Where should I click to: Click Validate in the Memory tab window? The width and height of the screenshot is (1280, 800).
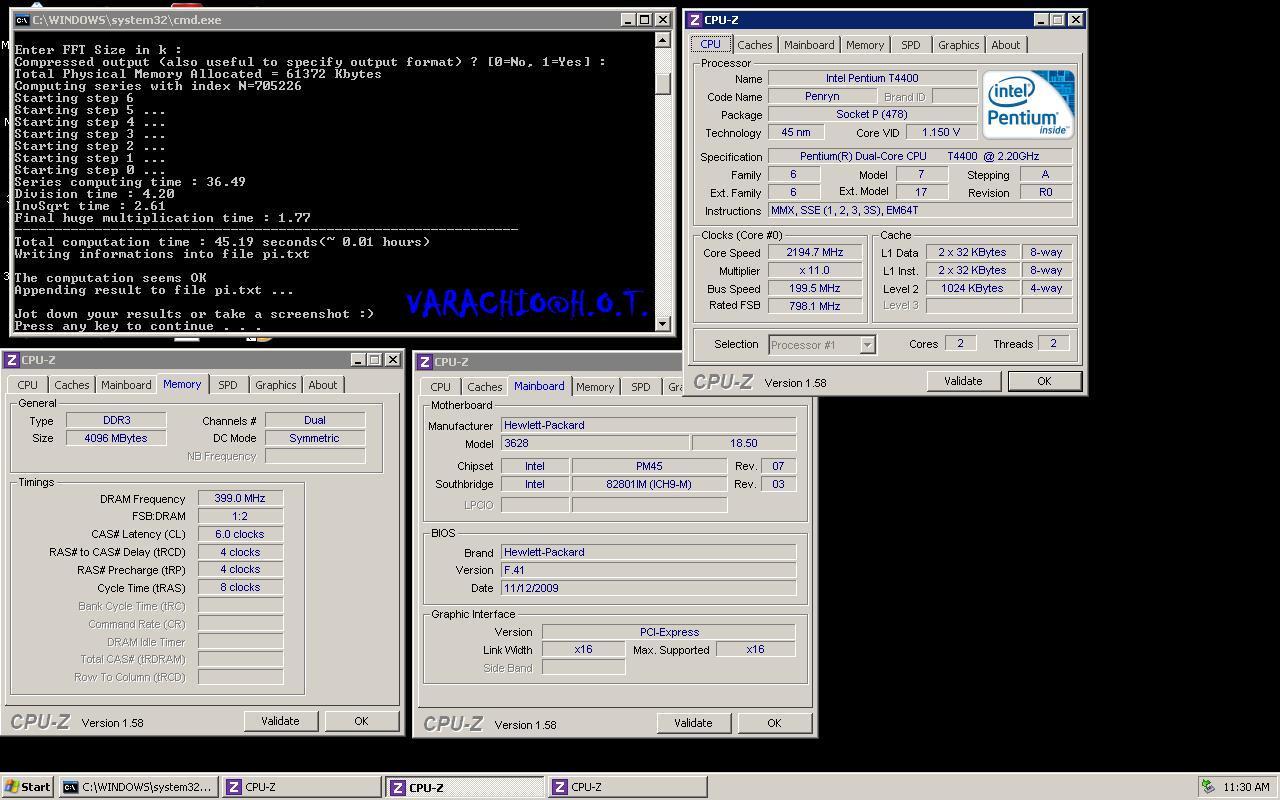tap(280, 721)
